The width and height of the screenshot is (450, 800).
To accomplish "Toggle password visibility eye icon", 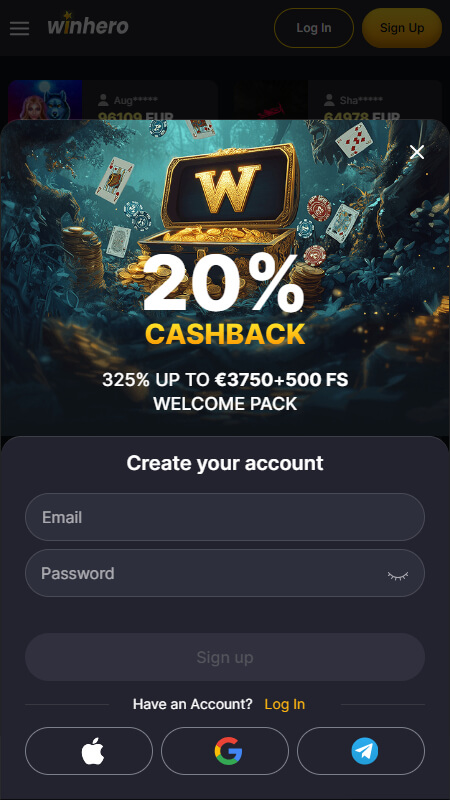I will (x=398, y=575).
